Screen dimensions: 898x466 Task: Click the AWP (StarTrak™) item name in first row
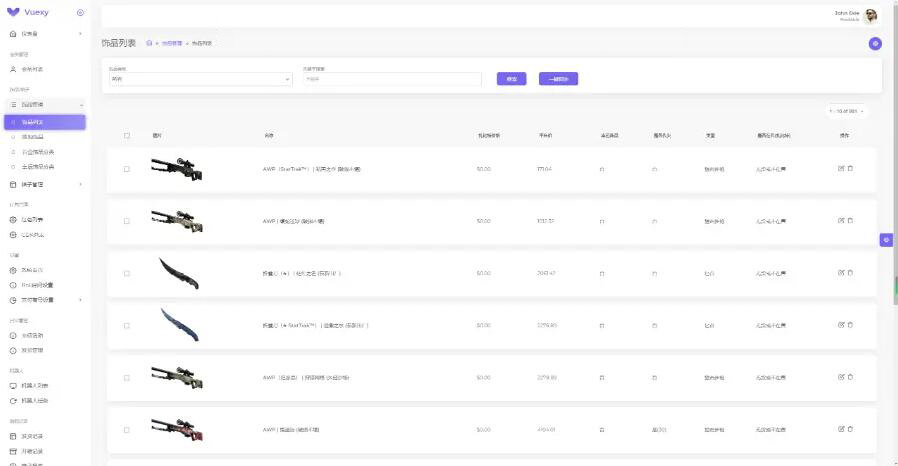(312, 169)
